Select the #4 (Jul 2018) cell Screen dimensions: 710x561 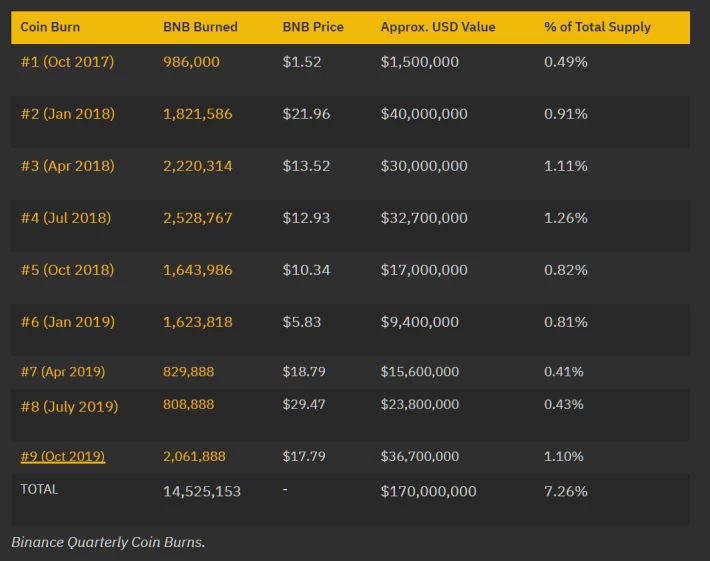tap(66, 218)
